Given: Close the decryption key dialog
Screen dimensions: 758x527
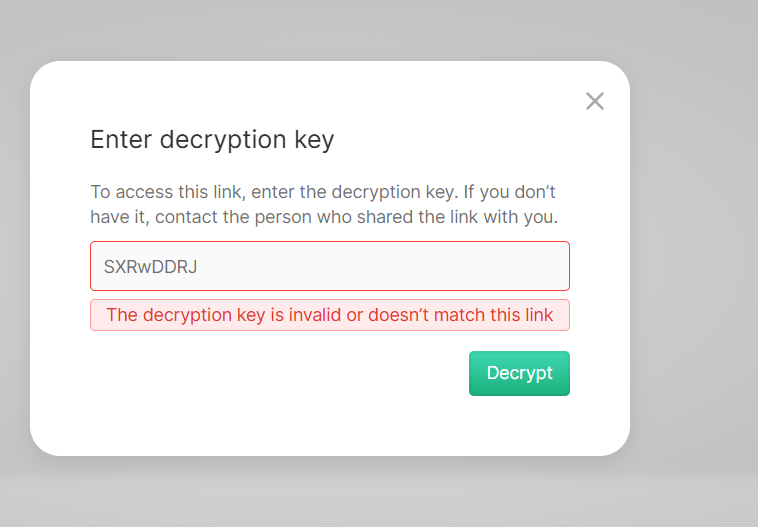Looking at the screenshot, I should (x=595, y=101).
